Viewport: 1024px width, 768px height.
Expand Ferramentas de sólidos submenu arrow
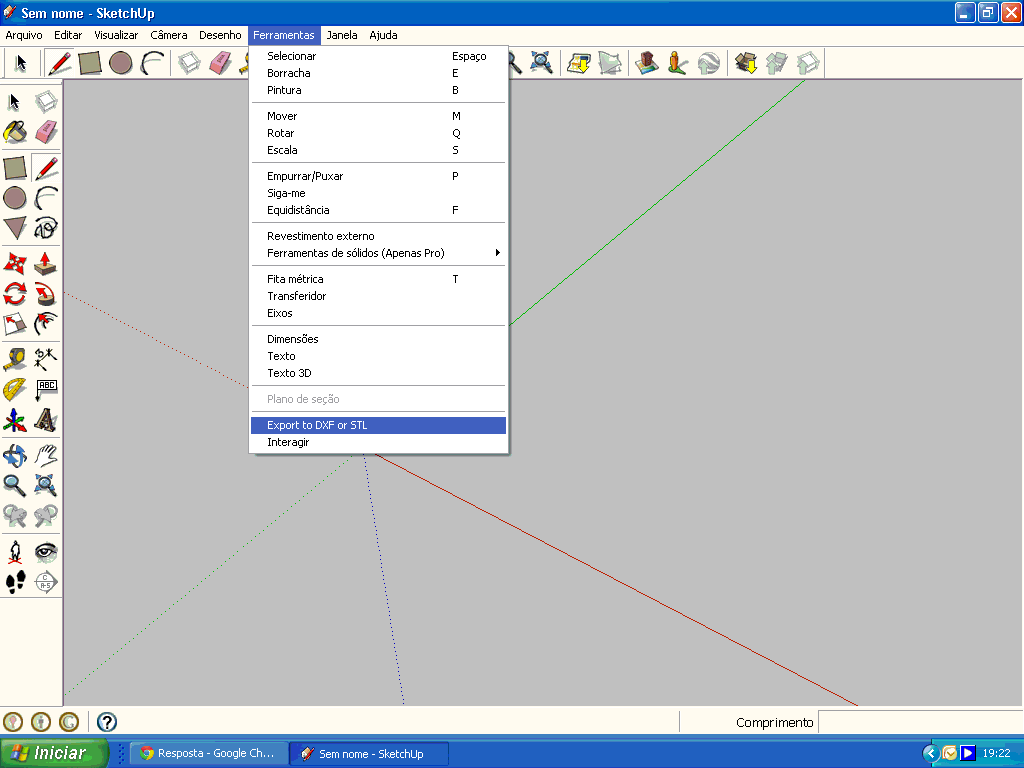pyautogui.click(x=498, y=253)
